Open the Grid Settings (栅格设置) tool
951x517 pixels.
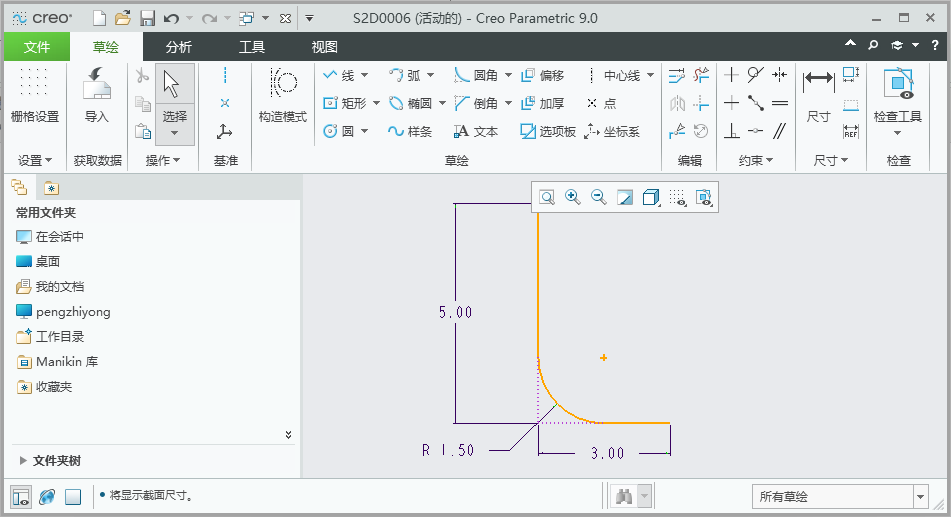34,95
